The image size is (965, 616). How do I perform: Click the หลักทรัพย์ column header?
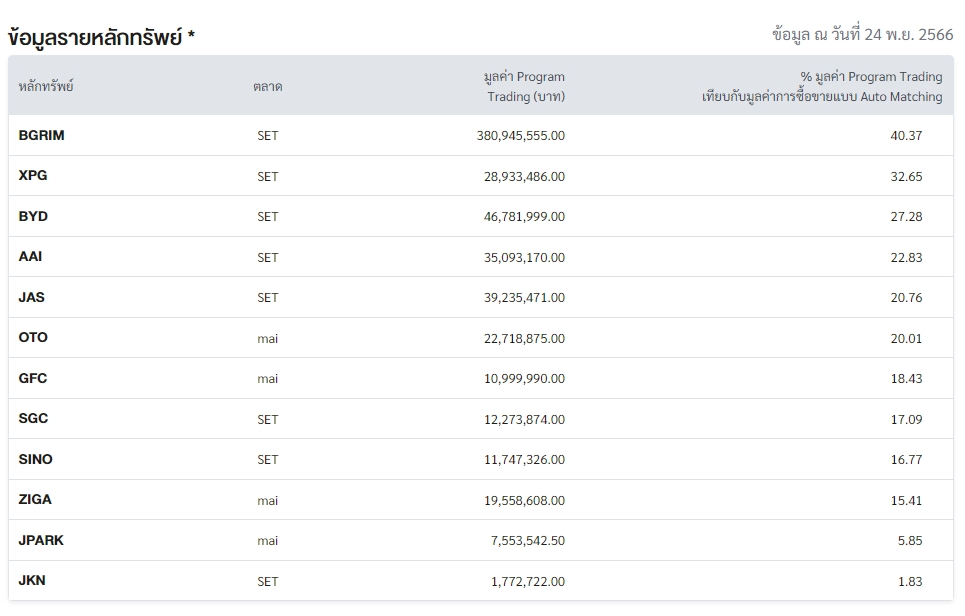tap(46, 87)
